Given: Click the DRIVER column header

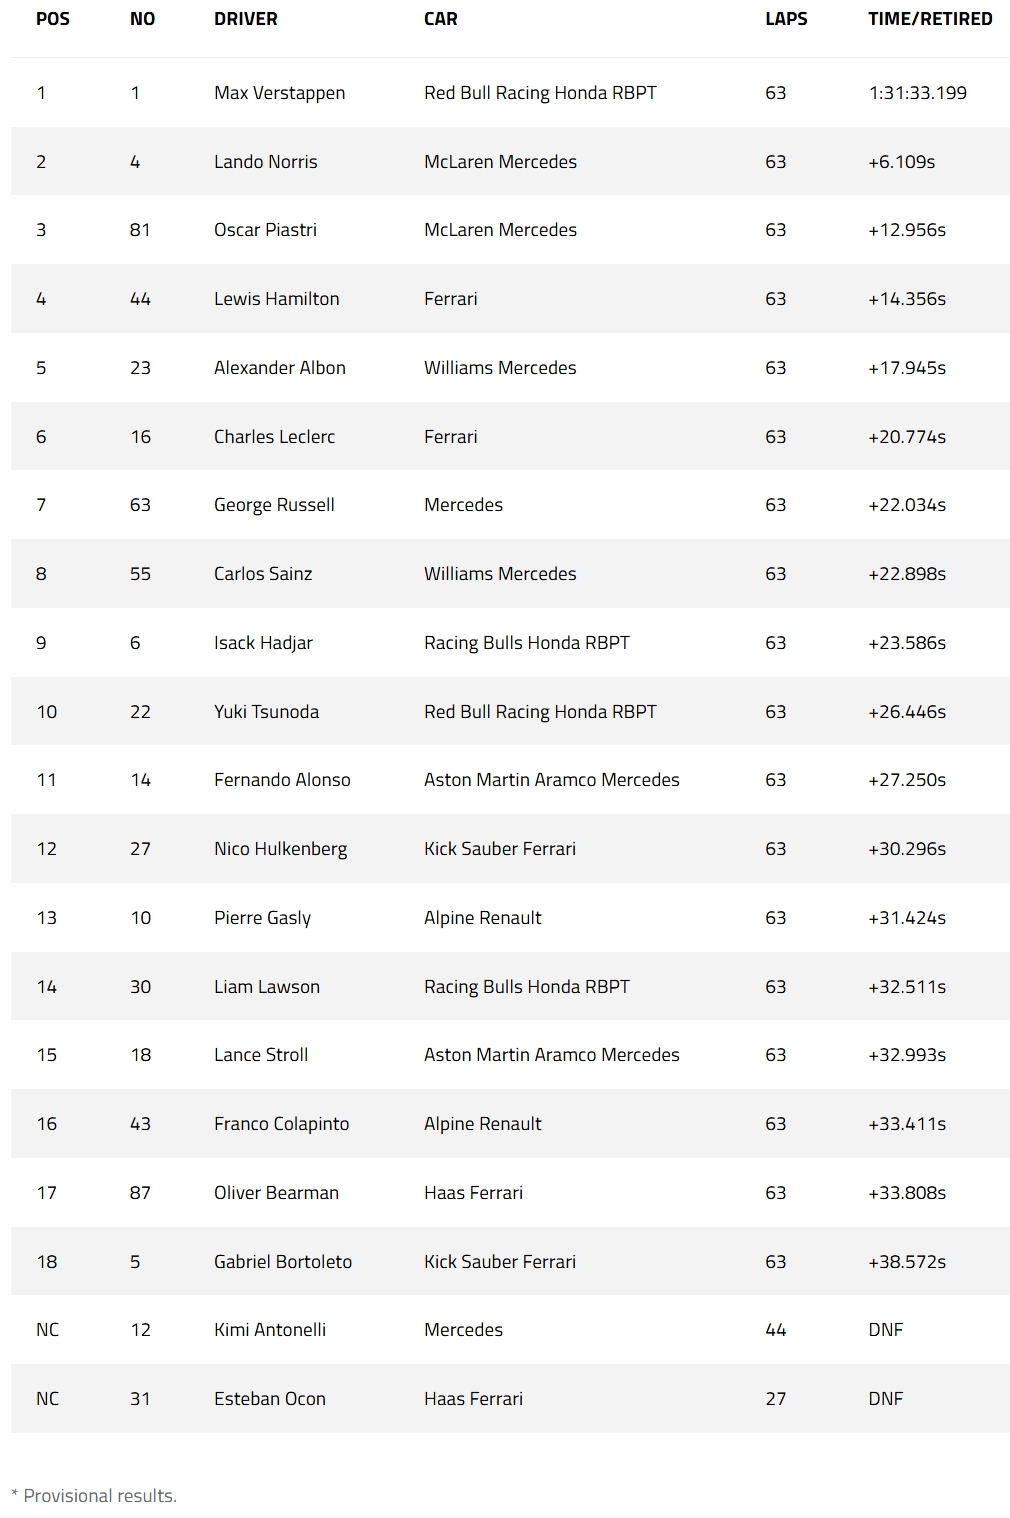Looking at the screenshot, I should tap(246, 19).
